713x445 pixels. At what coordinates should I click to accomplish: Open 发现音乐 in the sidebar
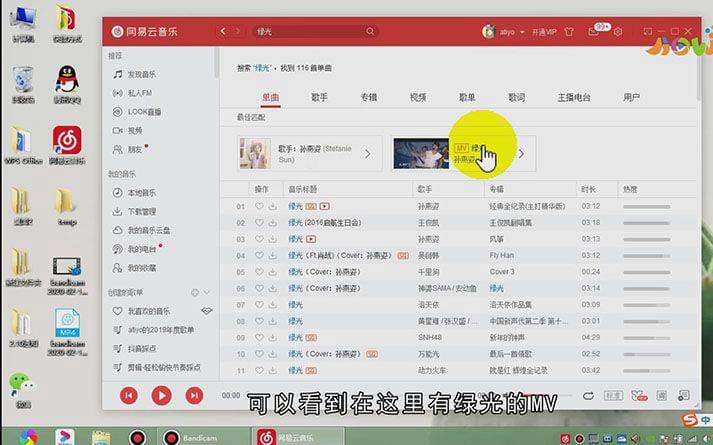click(135, 74)
